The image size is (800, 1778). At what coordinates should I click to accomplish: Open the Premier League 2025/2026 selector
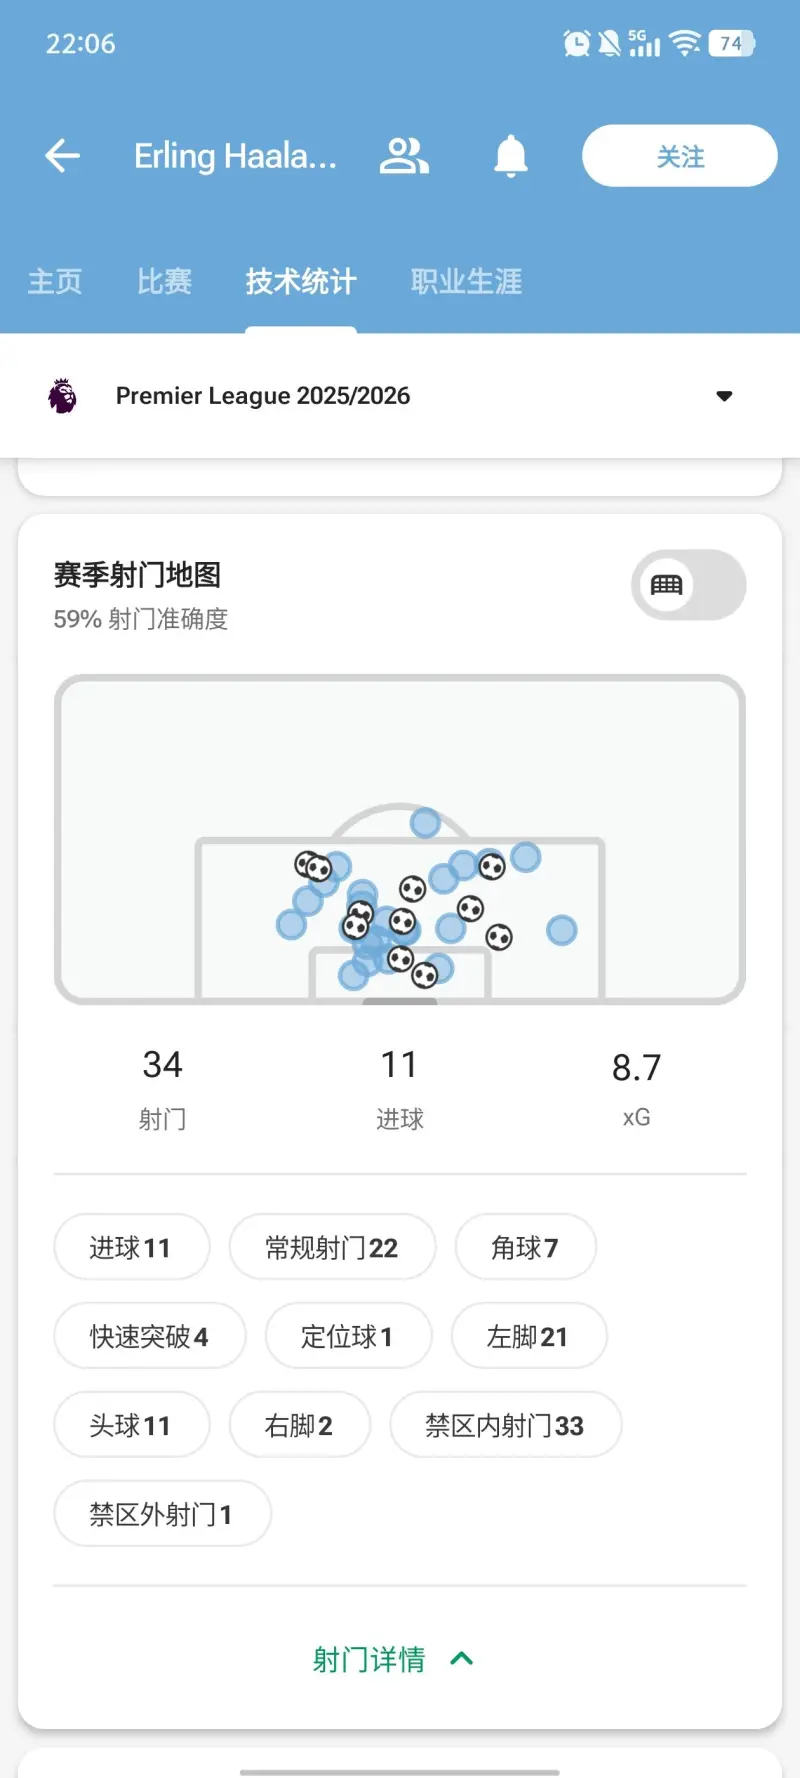pos(263,396)
